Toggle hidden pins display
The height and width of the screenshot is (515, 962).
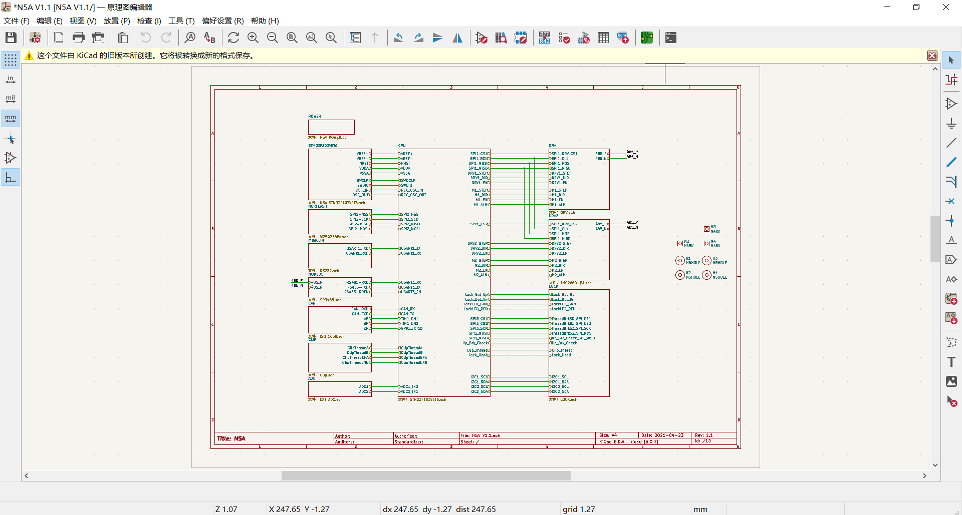(x=11, y=158)
